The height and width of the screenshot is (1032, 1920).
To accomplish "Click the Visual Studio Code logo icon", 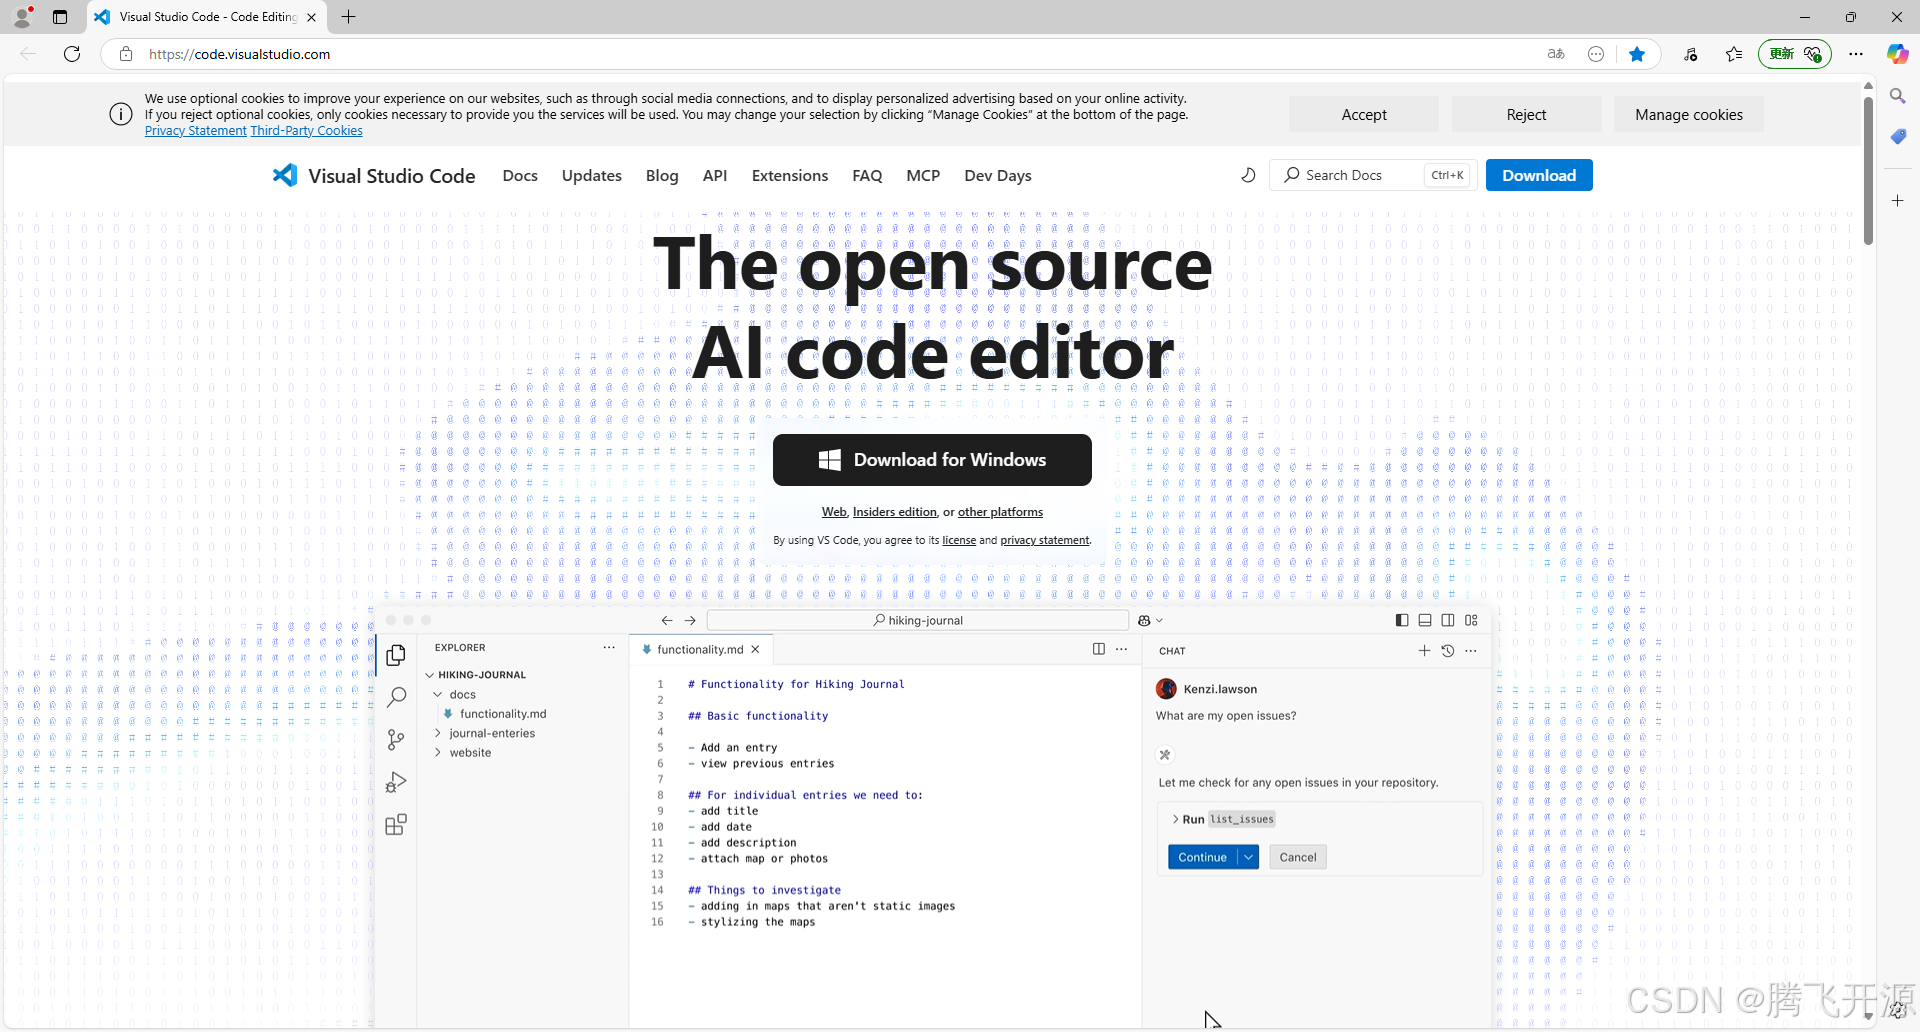I will pyautogui.click(x=285, y=175).
